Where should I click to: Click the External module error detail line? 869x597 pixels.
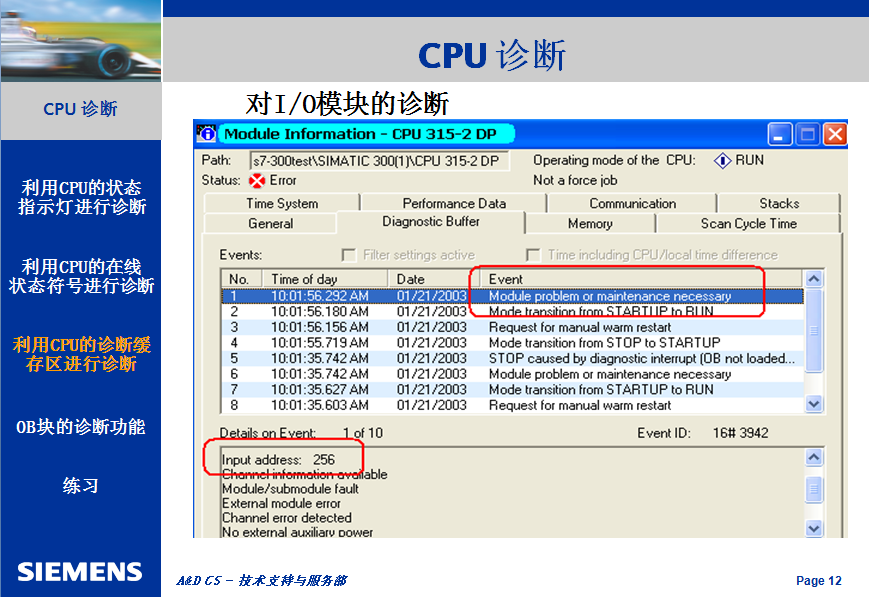pos(282,503)
